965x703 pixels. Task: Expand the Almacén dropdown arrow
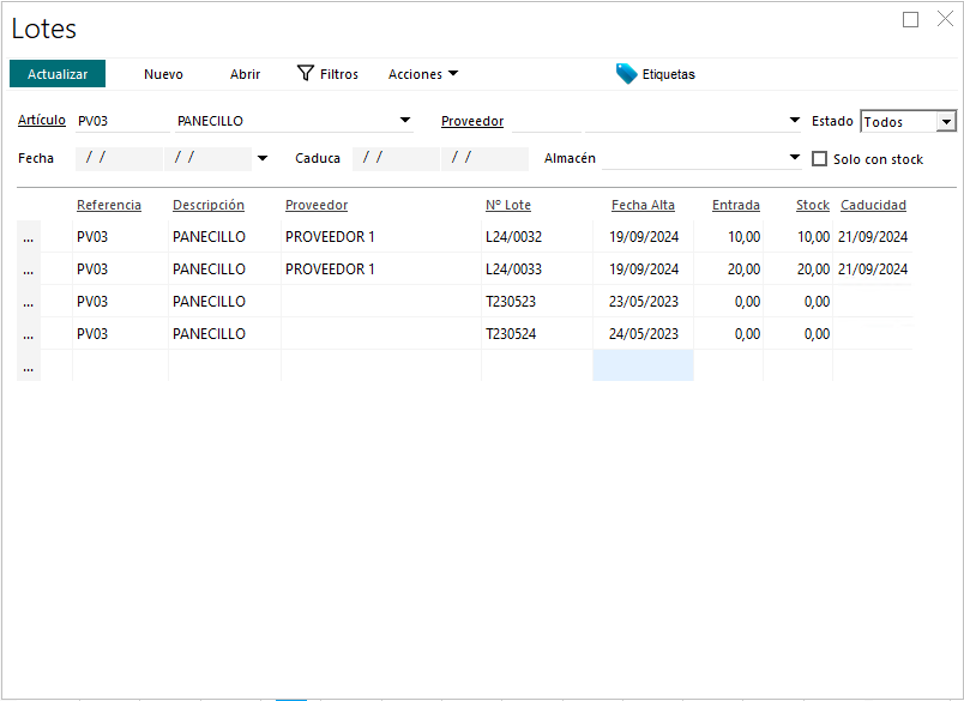pos(795,158)
